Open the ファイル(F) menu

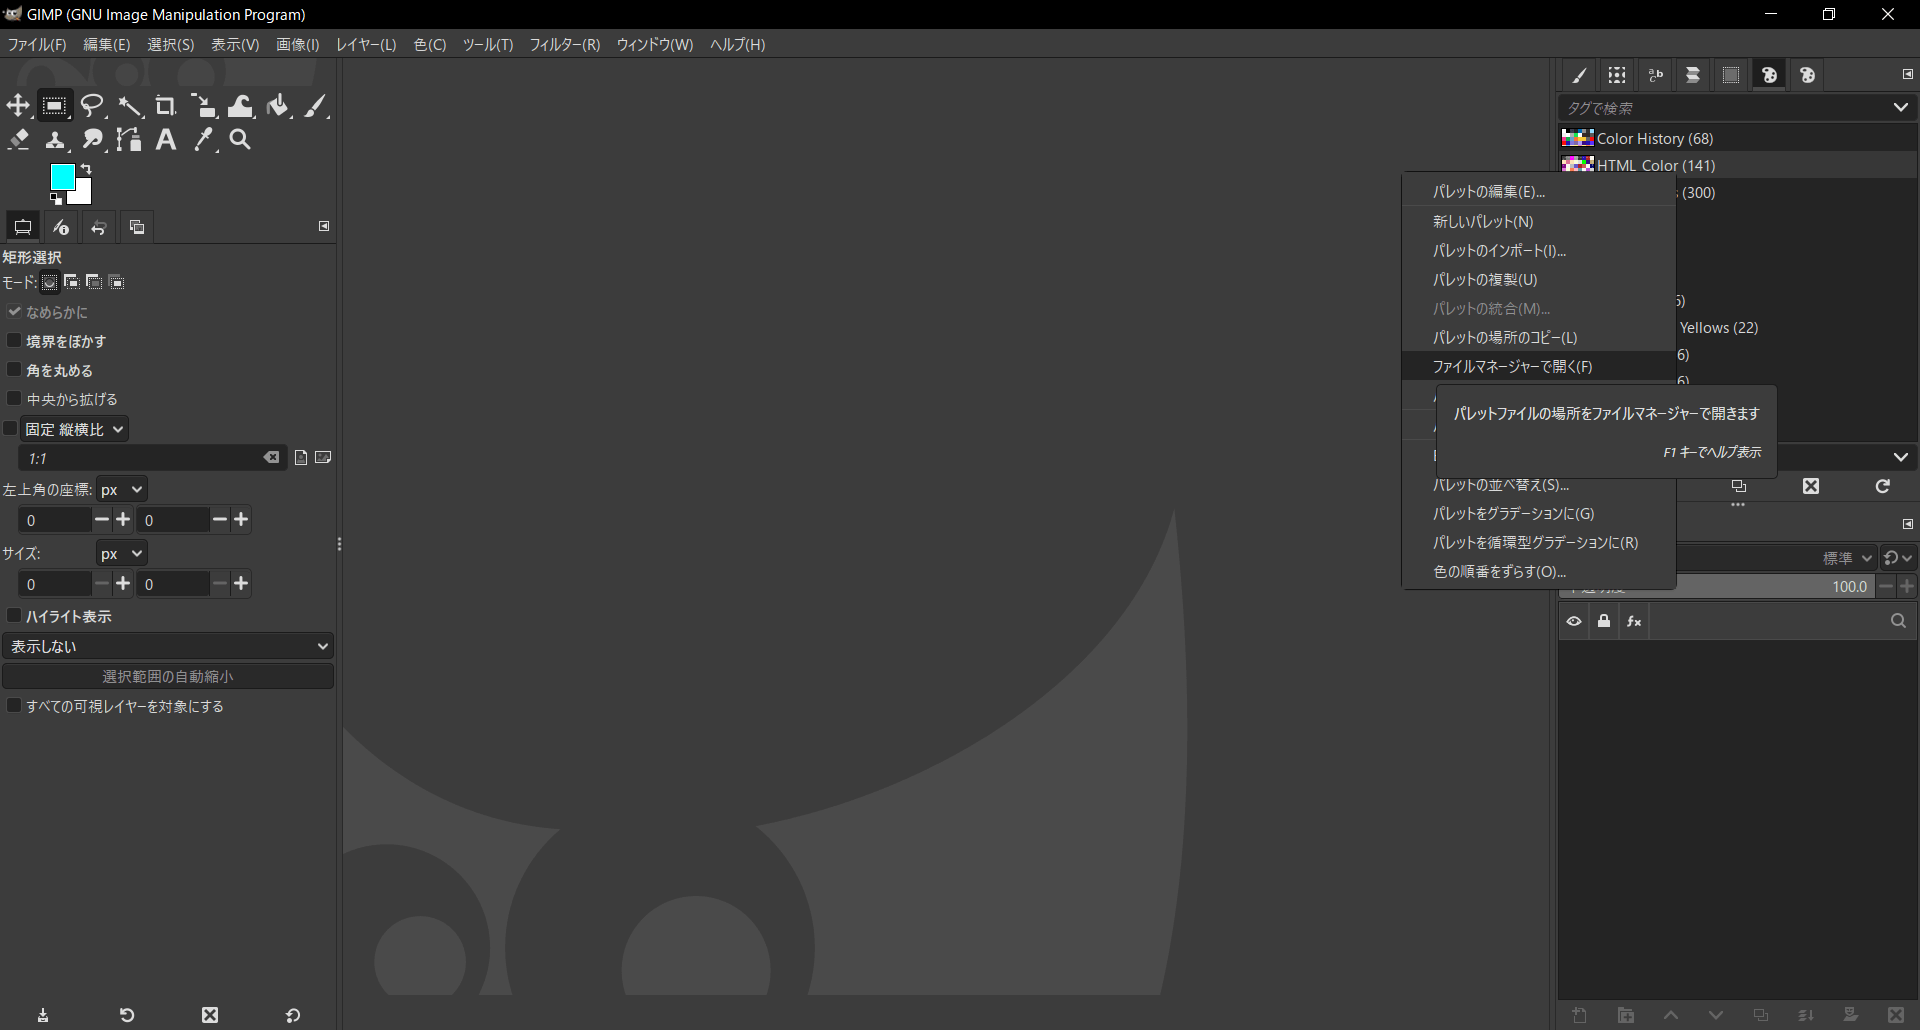pyautogui.click(x=37, y=44)
